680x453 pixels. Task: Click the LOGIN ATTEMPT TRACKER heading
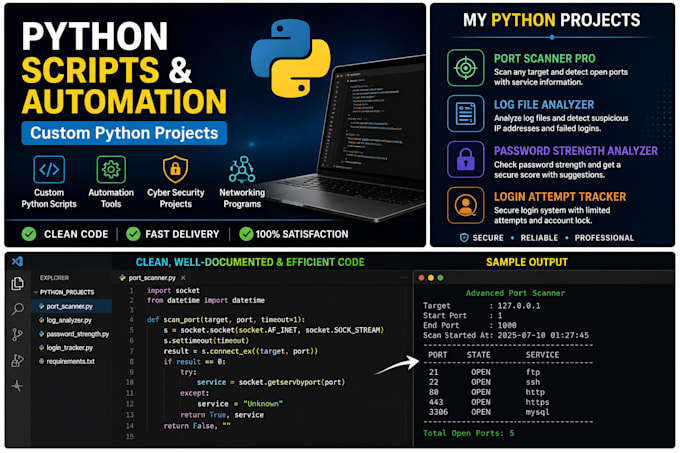pos(560,197)
